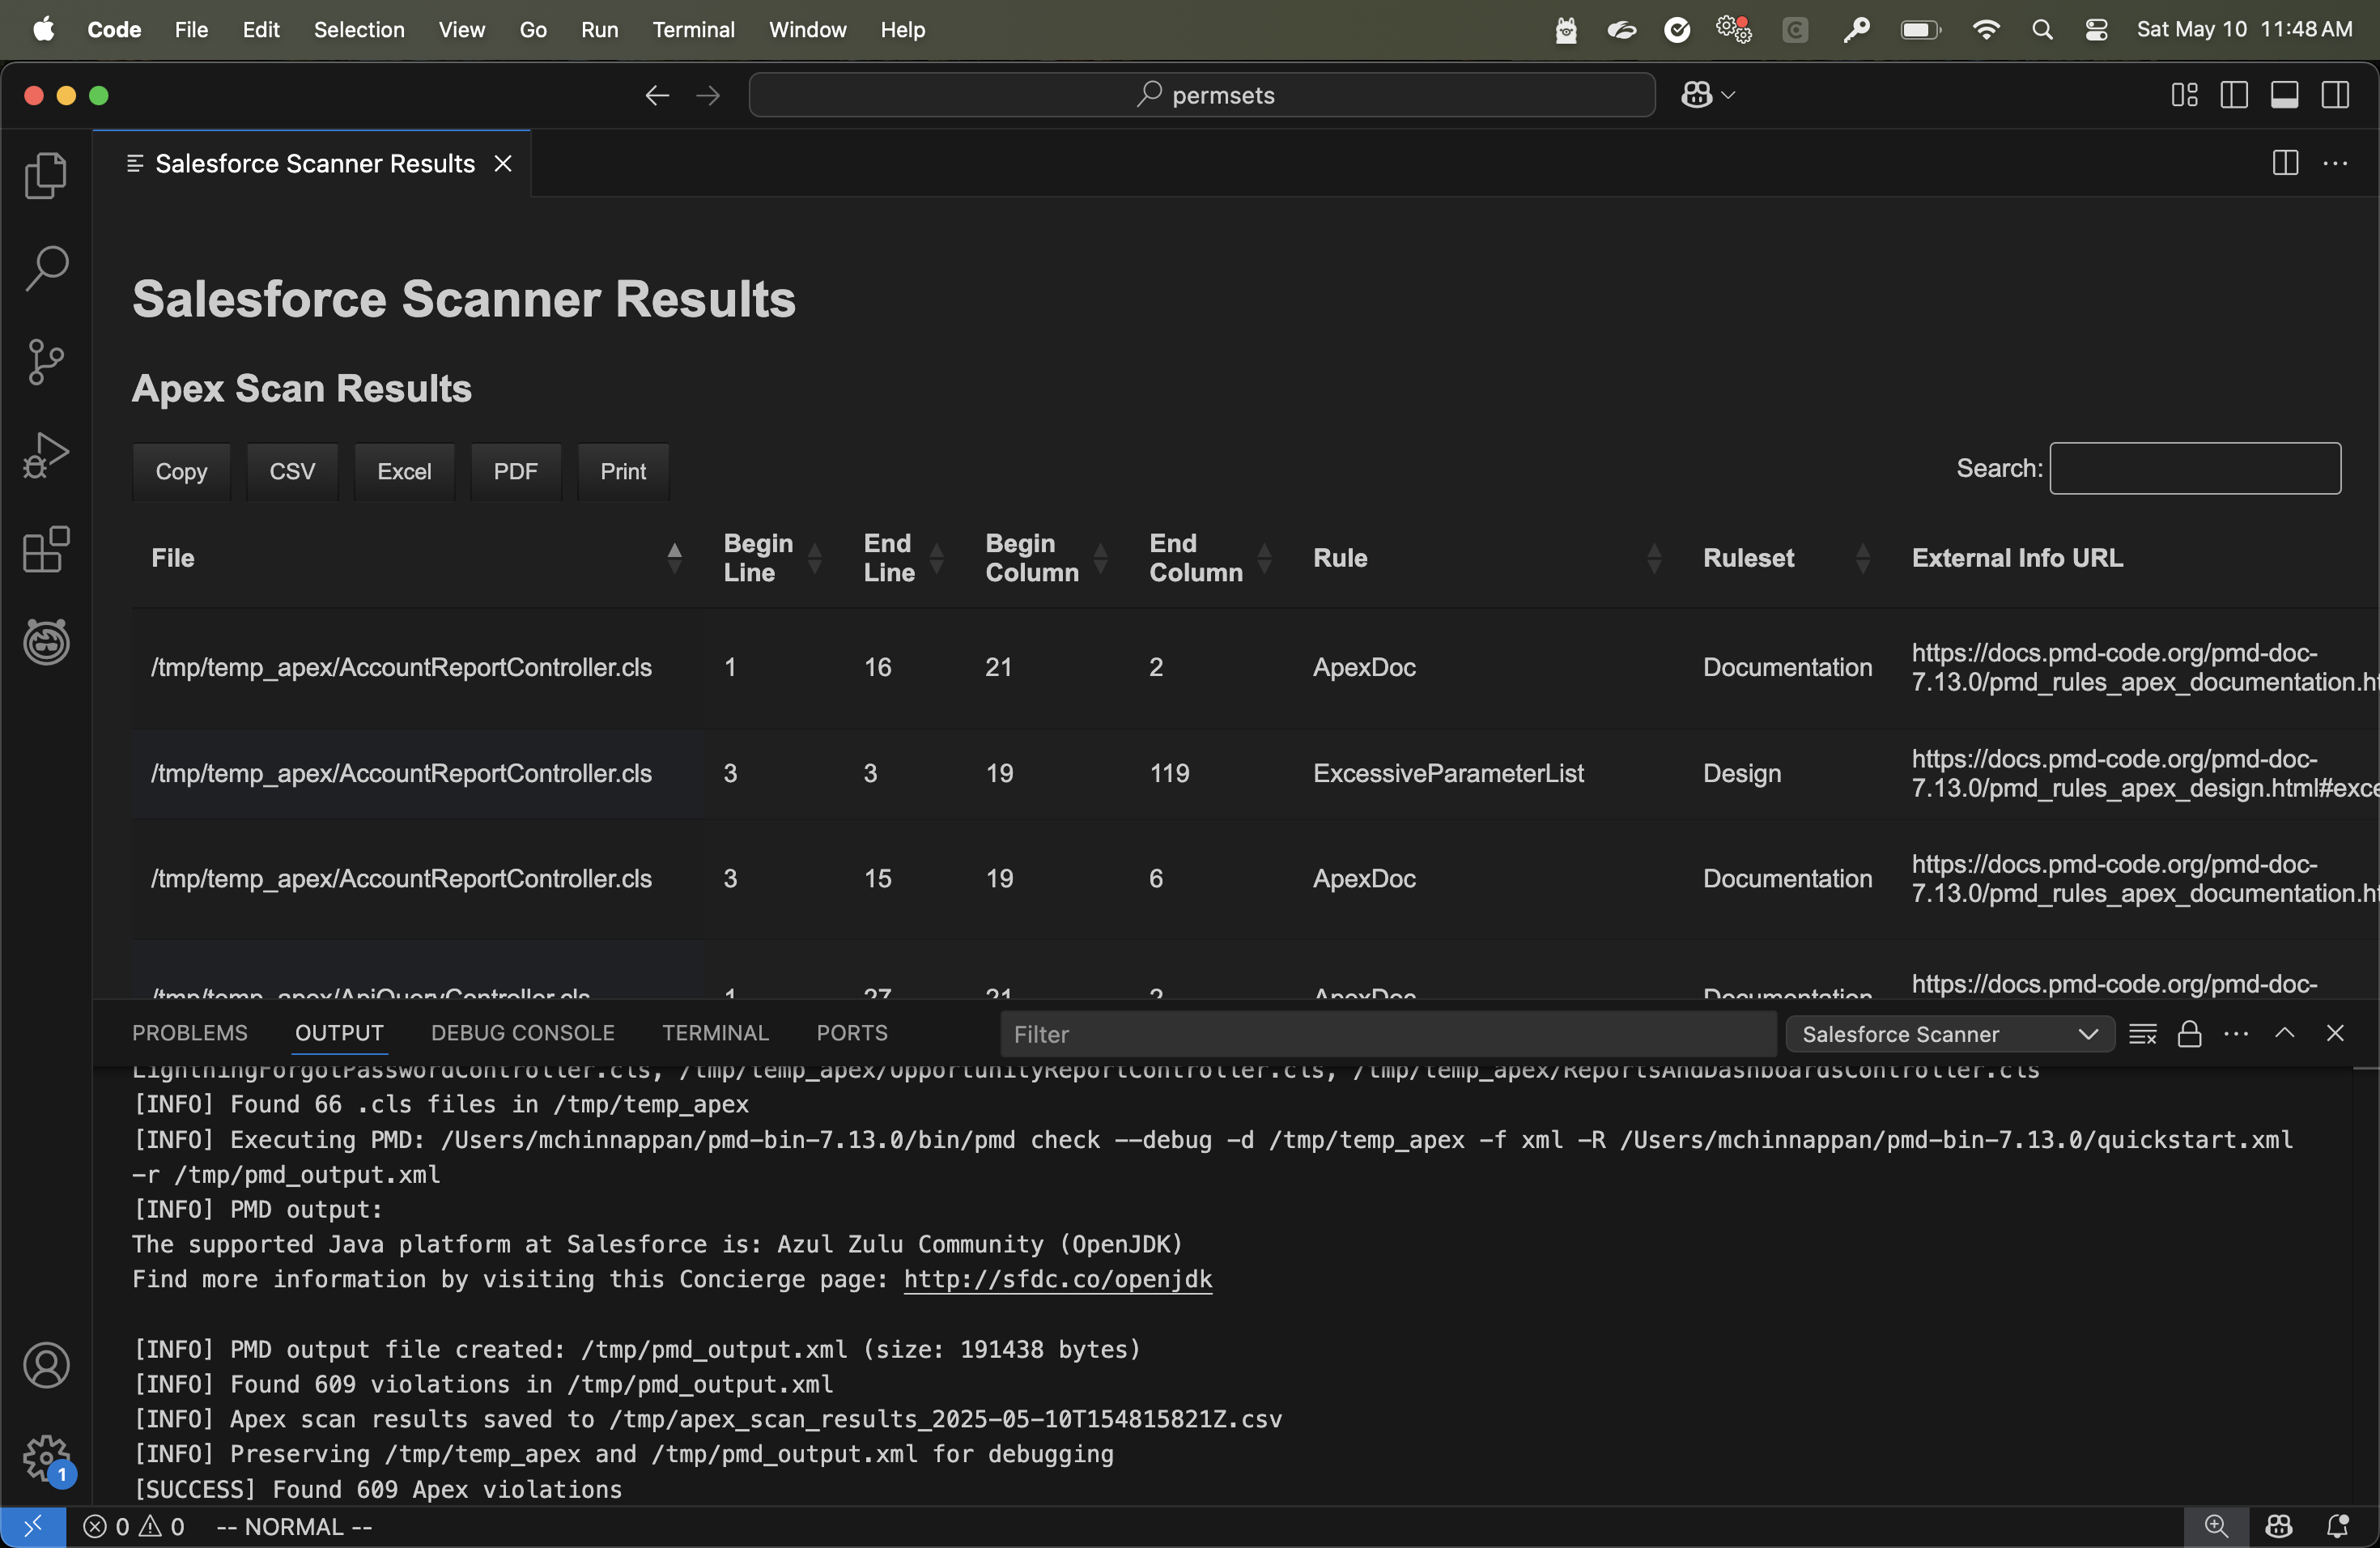Open the Copilot dropdown chevron in the title bar
The width and height of the screenshot is (2380, 1548).
tap(1728, 95)
